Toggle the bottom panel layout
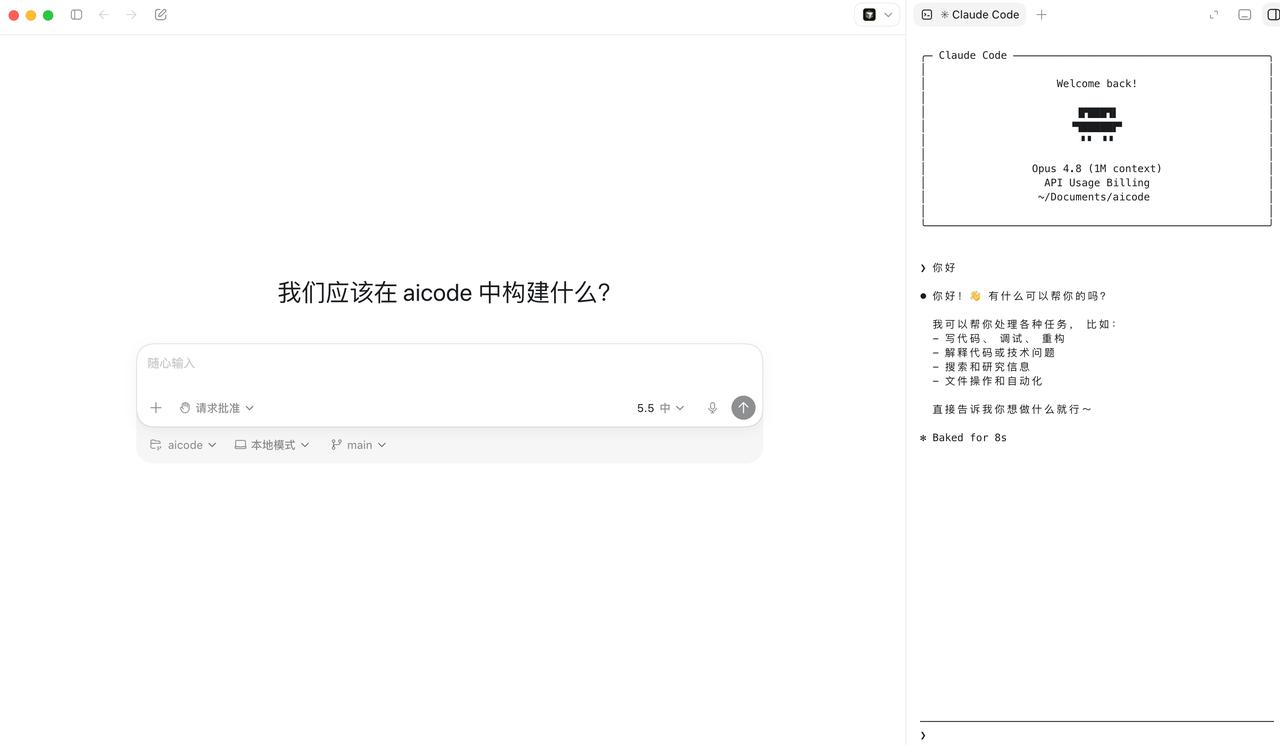 coord(1244,15)
